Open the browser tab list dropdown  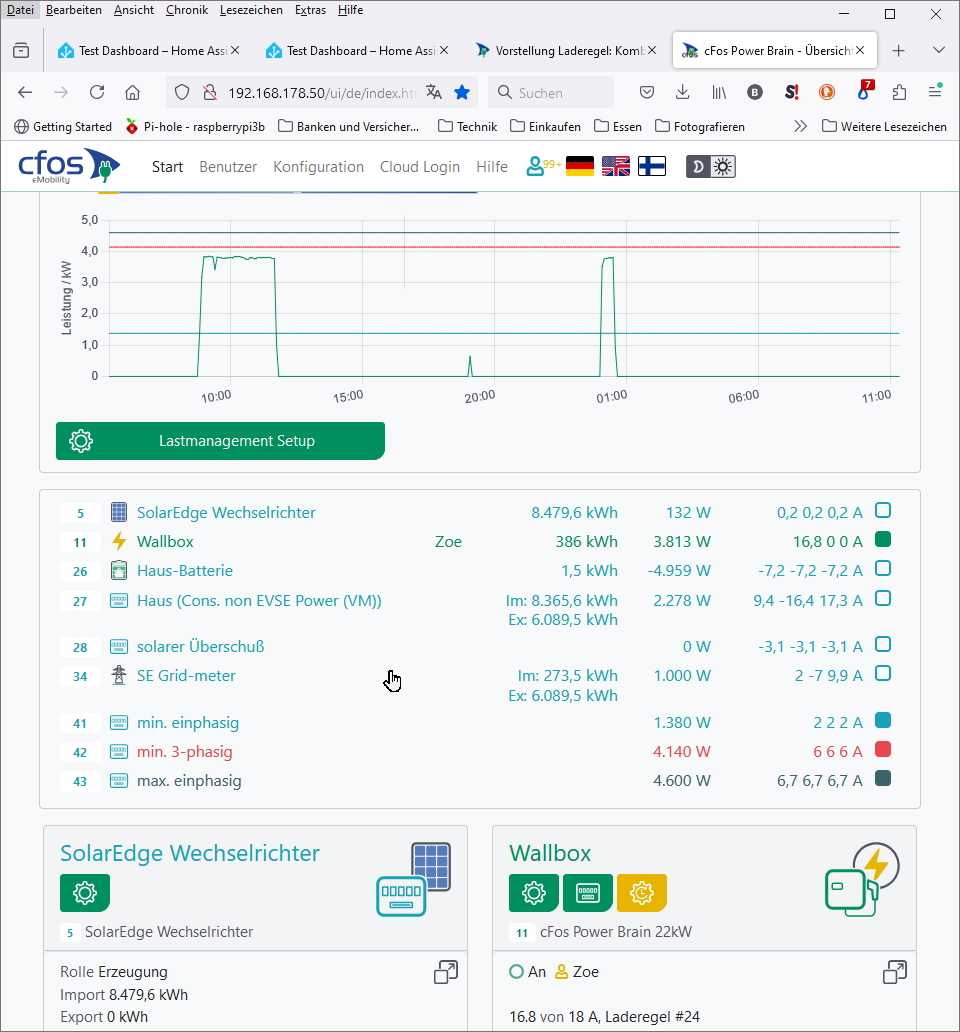[938, 50]
